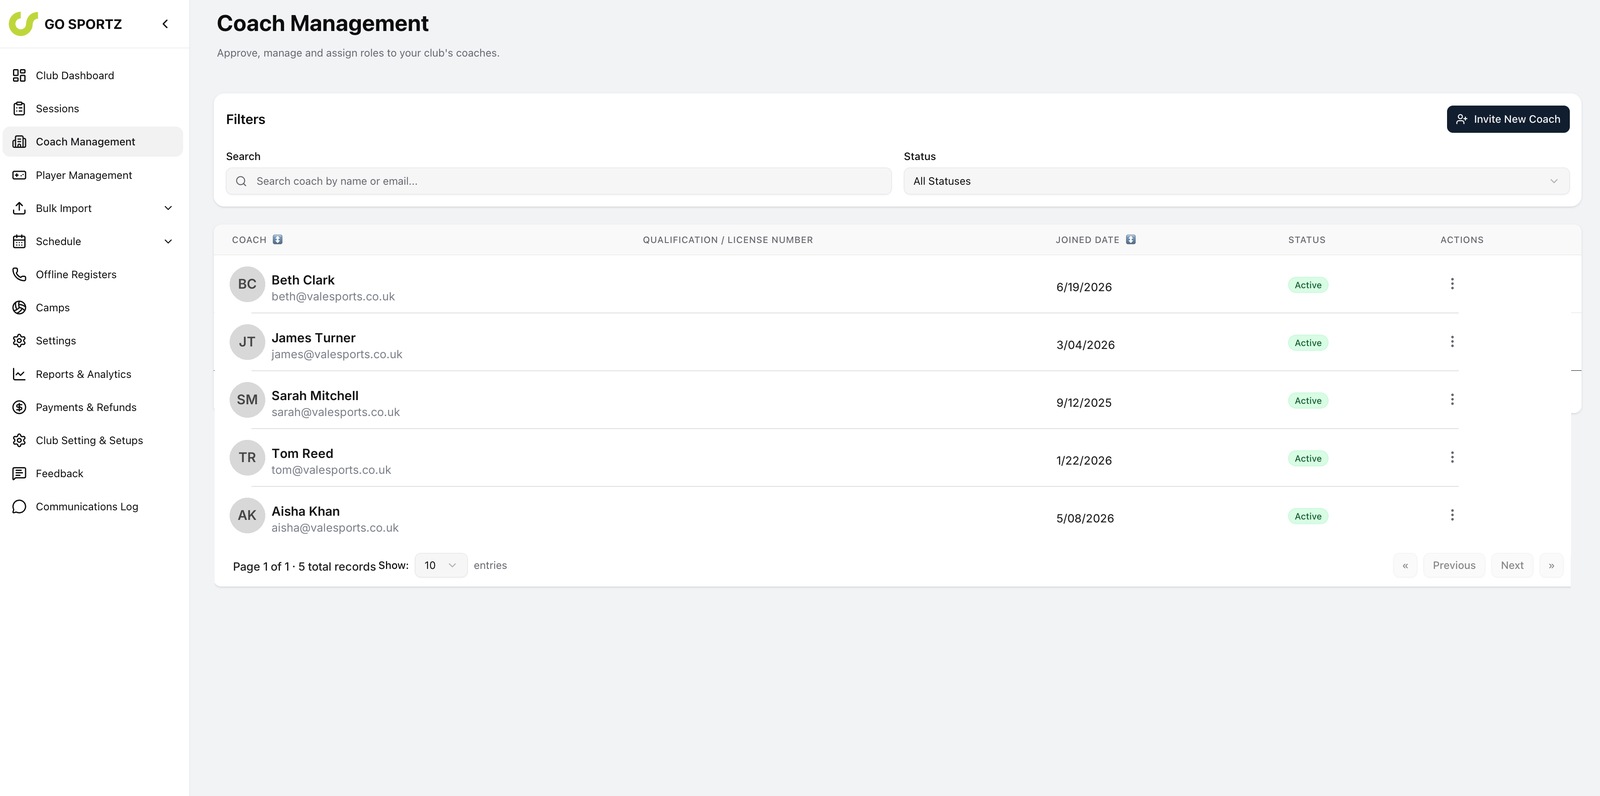The width and height of the screenshot is (1600, 796).
Task: Jump to first page button «
Action: [1405, 565]
